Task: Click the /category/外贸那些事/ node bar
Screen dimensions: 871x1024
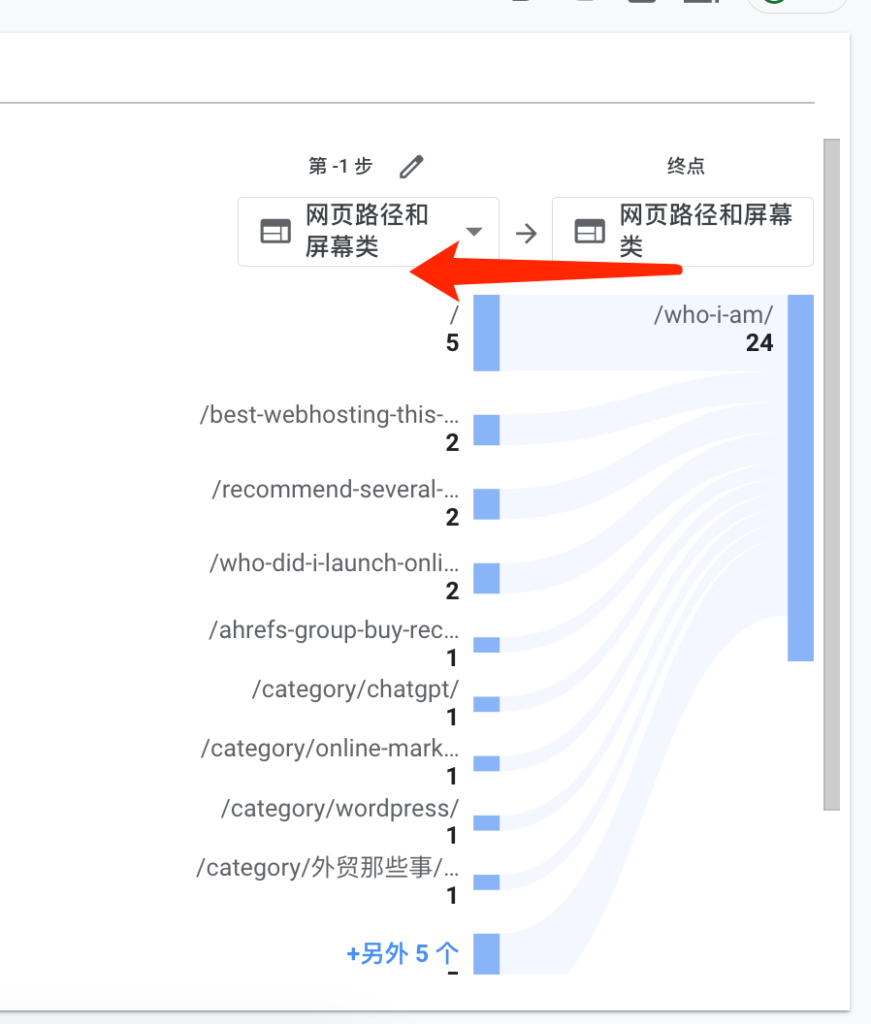Action: [486, 882]
